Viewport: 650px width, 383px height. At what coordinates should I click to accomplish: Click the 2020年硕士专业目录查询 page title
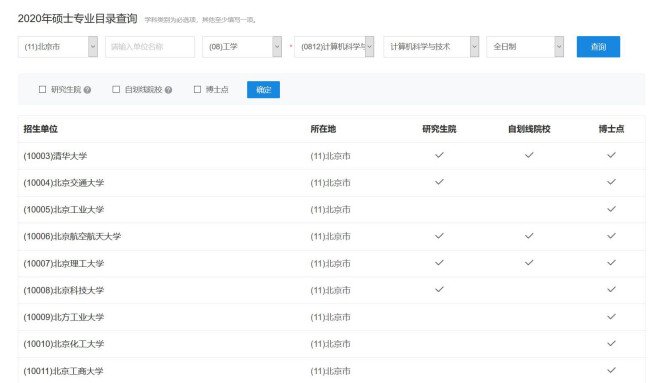coord(78,19)
